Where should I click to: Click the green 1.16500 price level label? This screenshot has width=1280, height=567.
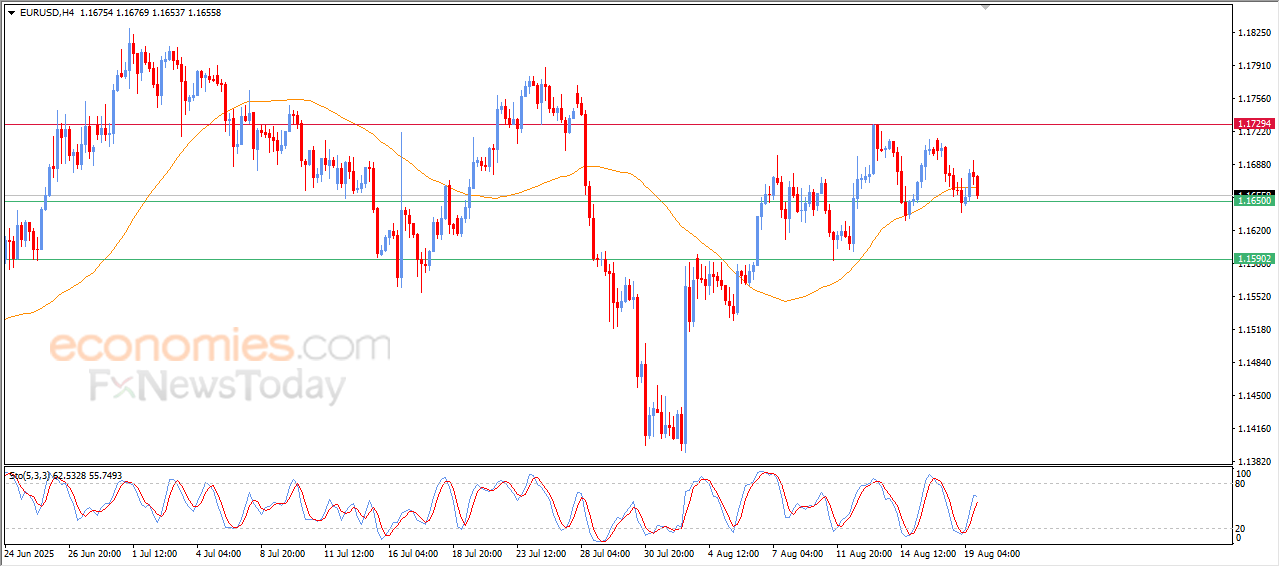[1254, 201]
